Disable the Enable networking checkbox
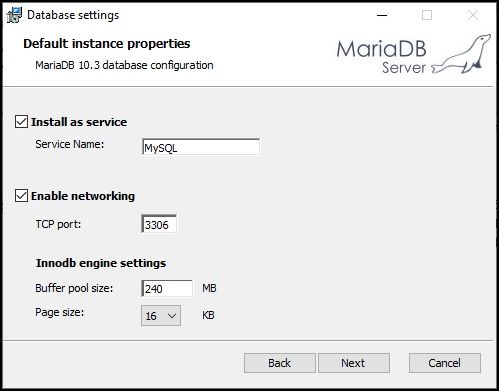 21,196
